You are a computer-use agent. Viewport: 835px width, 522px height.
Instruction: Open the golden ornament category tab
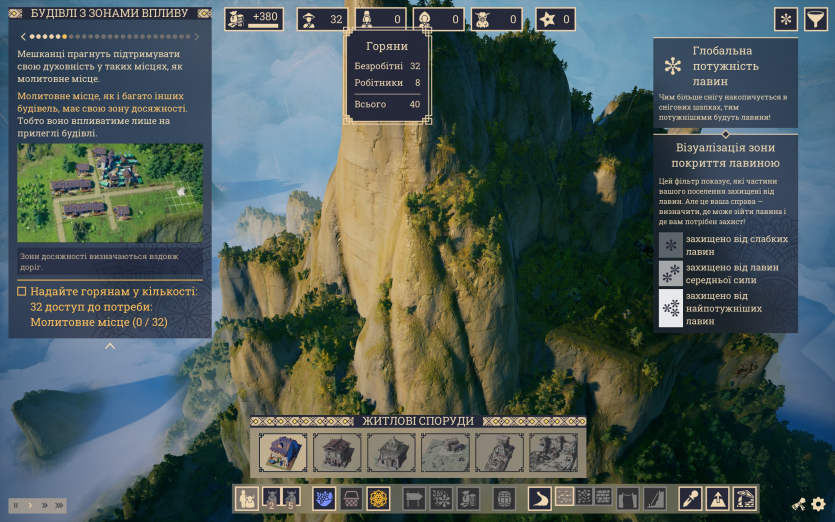(379, 497)
